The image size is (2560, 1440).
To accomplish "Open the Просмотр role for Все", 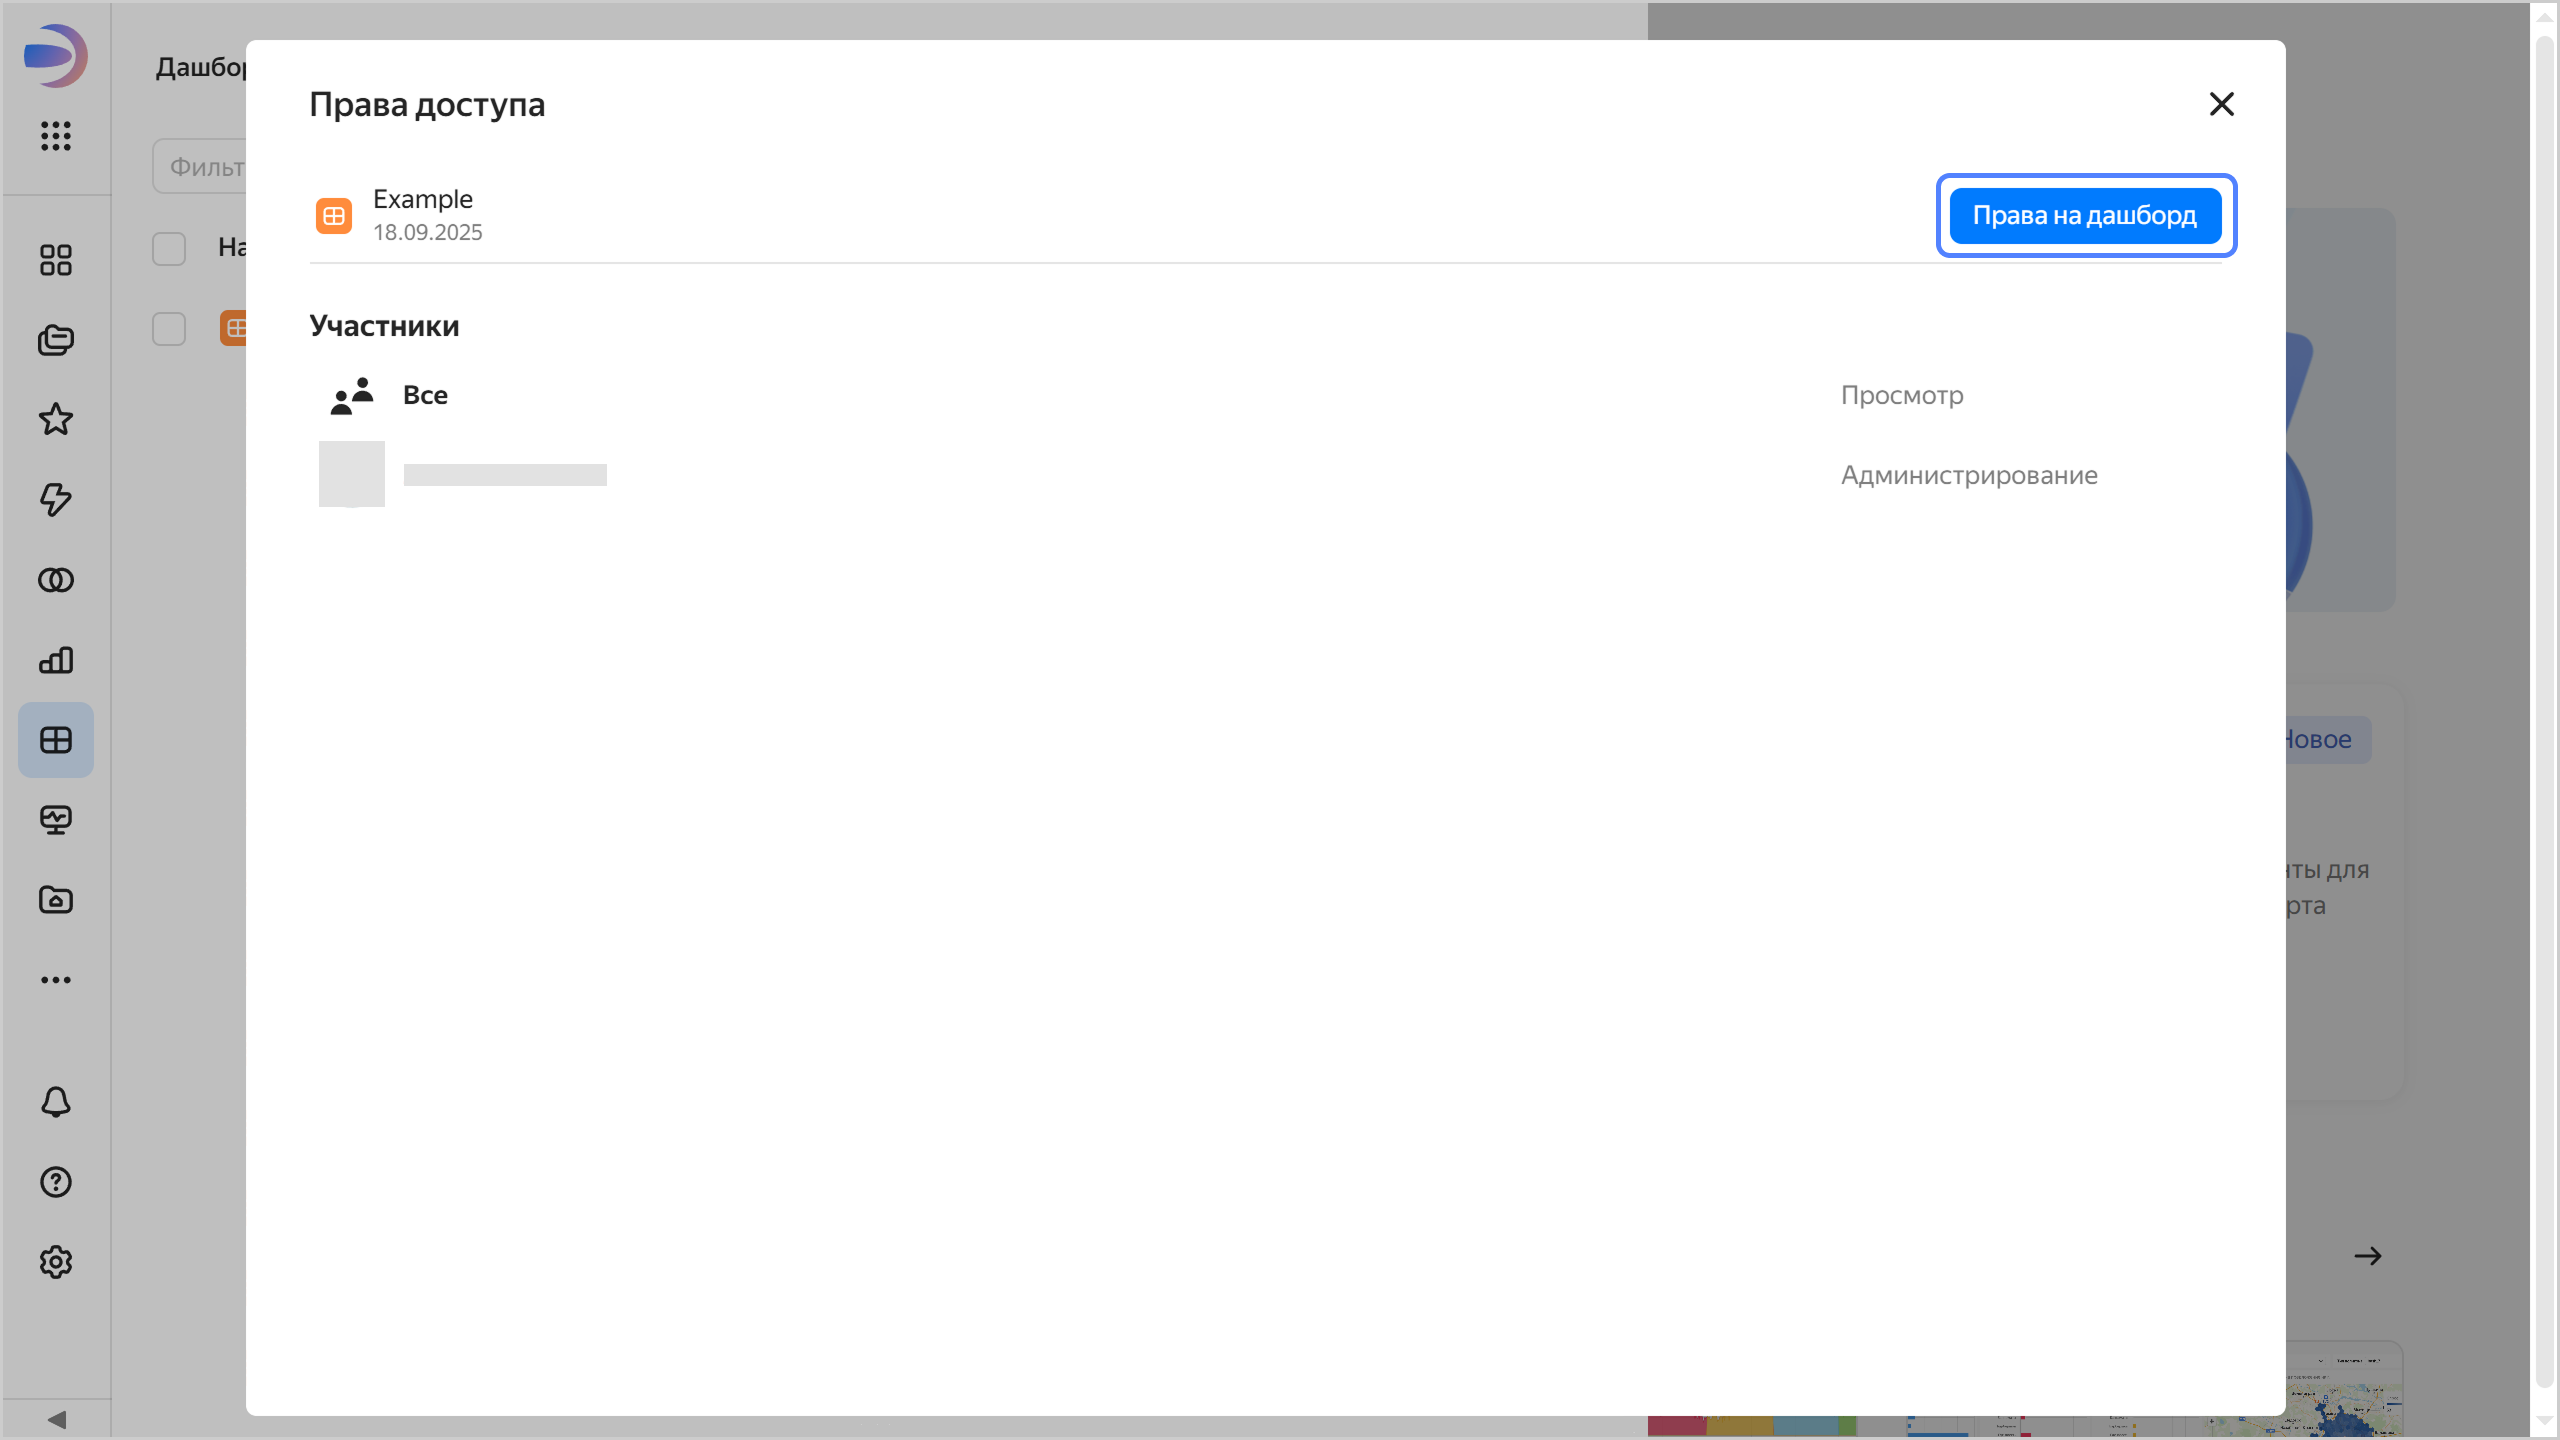I will coord(1902,395).
